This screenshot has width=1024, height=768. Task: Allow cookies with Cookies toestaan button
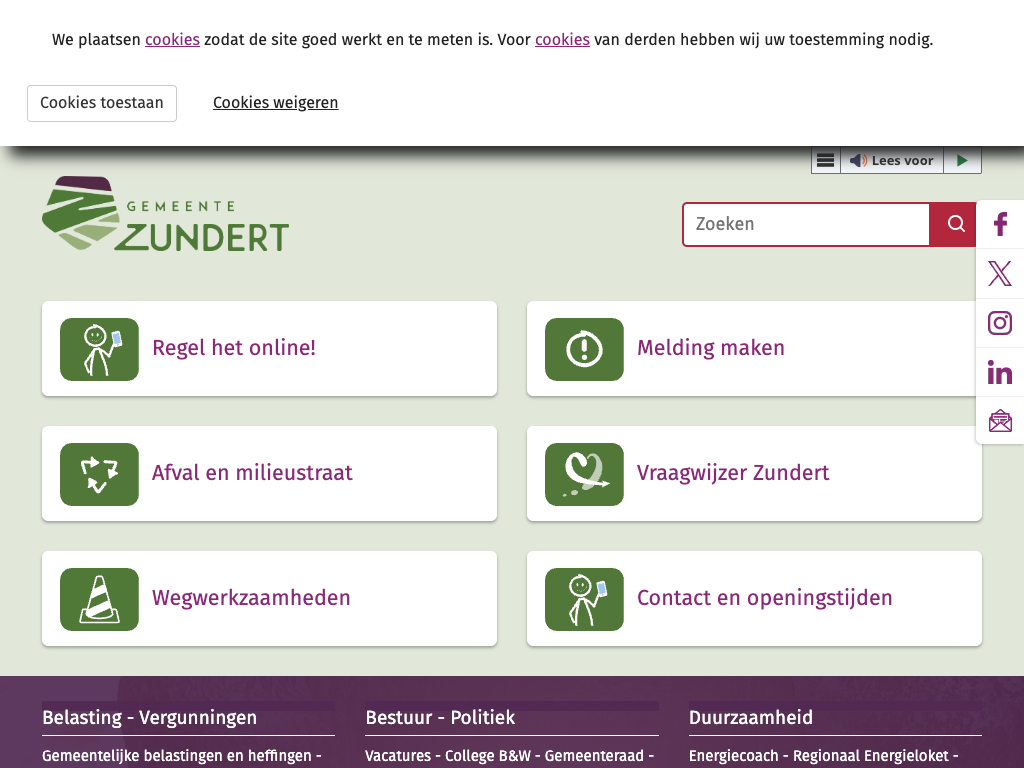click(102, 103)
